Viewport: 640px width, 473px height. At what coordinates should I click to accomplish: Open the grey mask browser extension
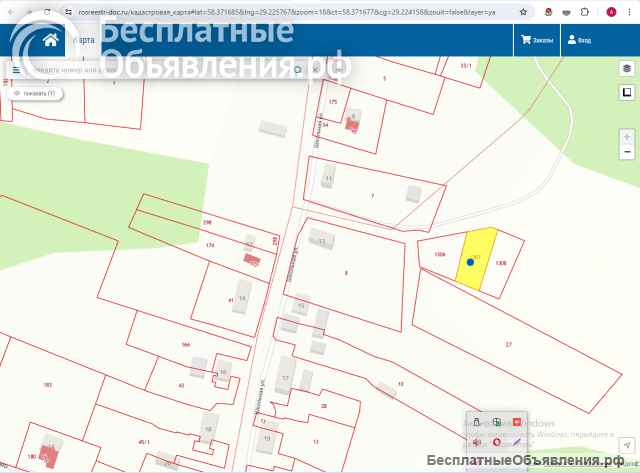click(567, 13)
